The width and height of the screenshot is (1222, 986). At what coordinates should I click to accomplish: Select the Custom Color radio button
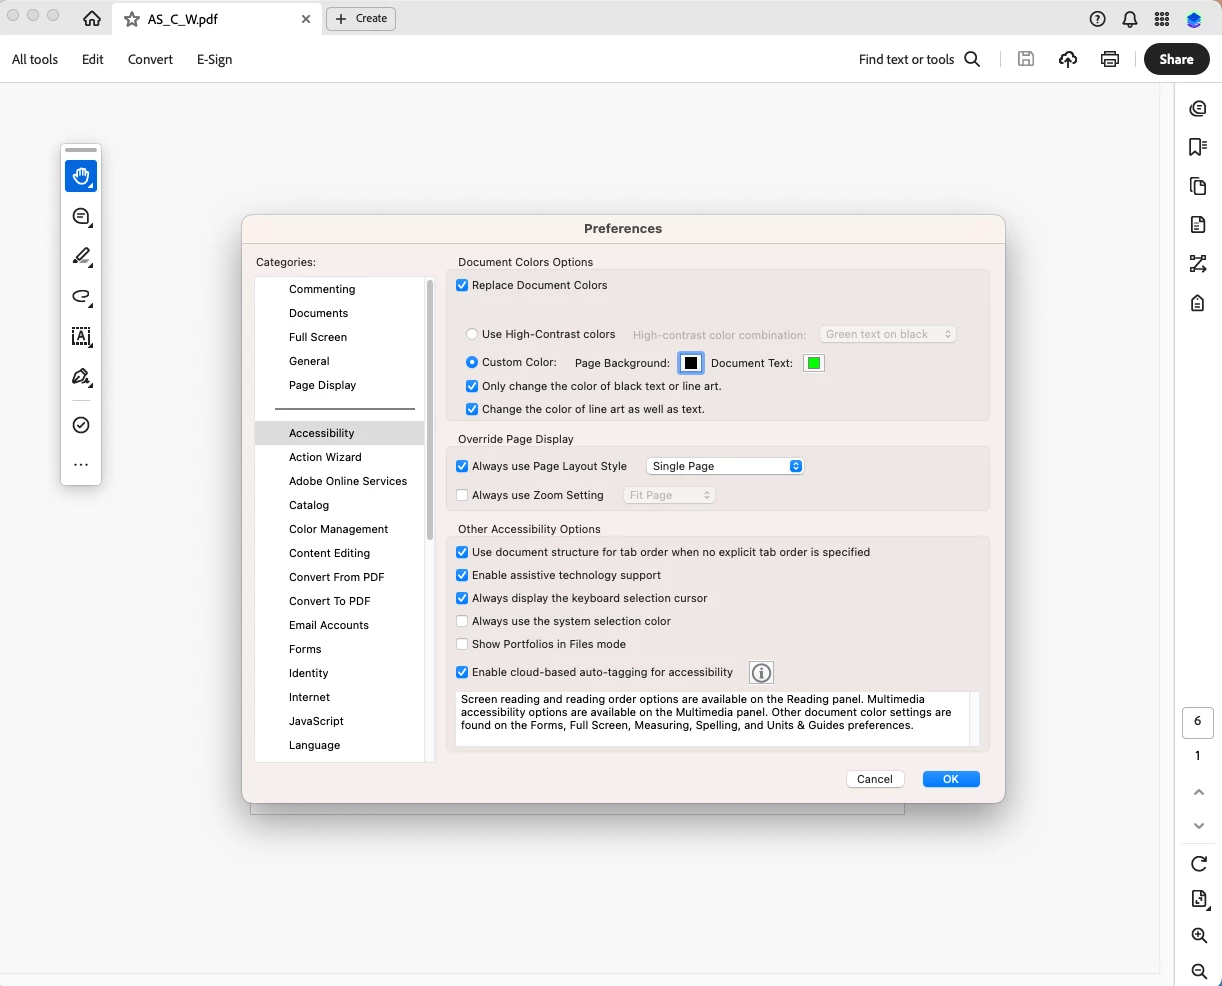pyautogui.click(x=472, y=362)
